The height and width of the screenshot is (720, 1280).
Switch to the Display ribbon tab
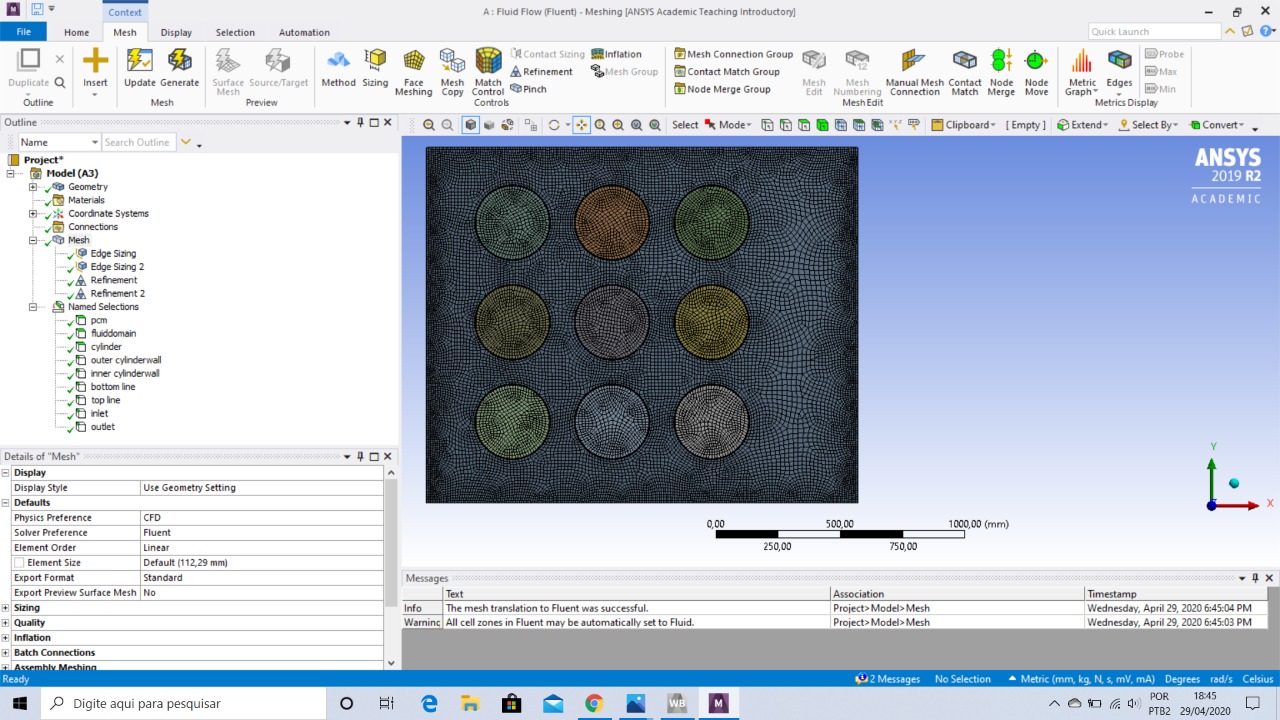click(x=176, y=32)
